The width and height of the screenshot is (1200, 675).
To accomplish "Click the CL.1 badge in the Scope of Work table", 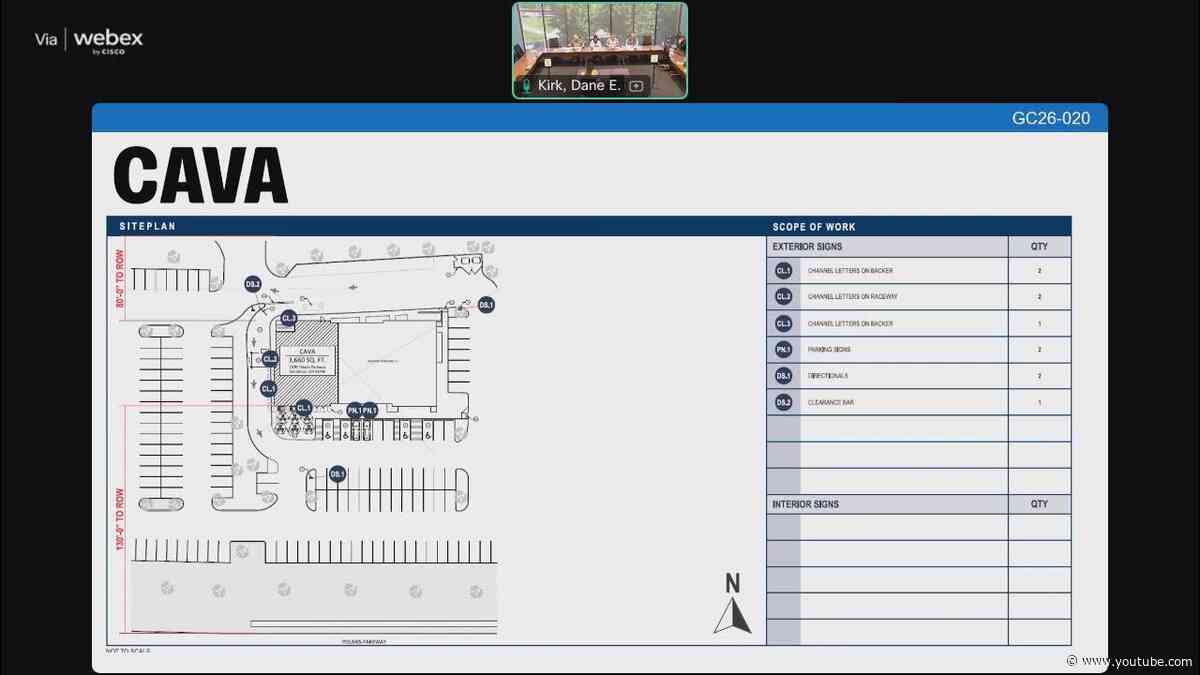I will (784, 271).
